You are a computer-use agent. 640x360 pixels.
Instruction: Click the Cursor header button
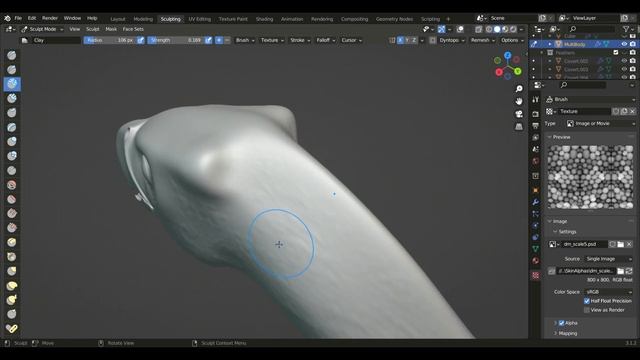click(x=351, y=40)
